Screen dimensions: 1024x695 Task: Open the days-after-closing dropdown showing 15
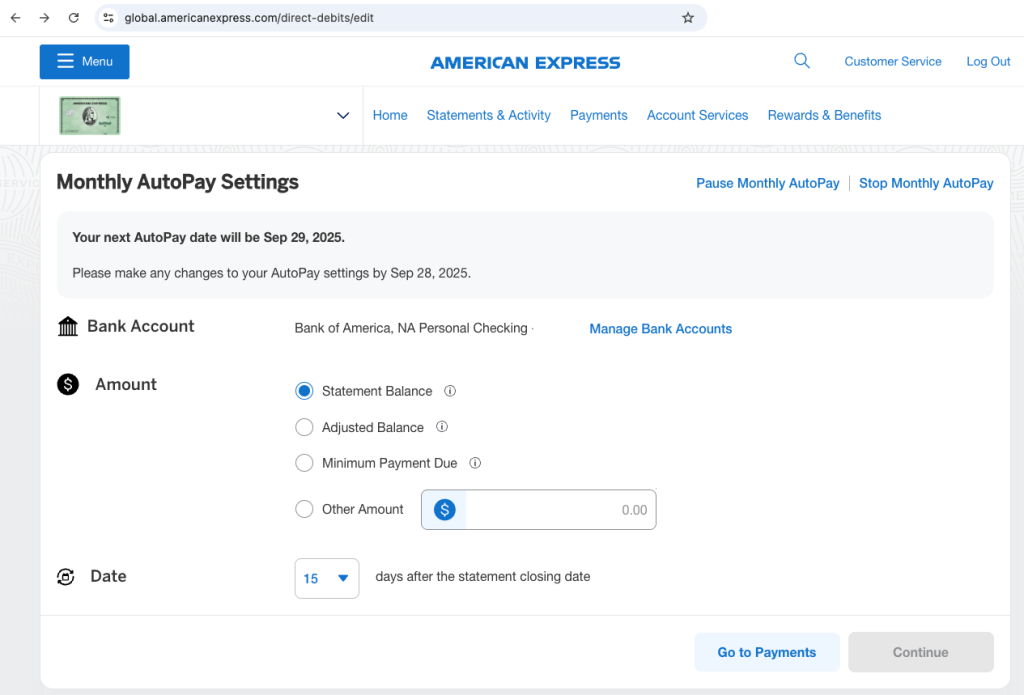coord(327,578)
